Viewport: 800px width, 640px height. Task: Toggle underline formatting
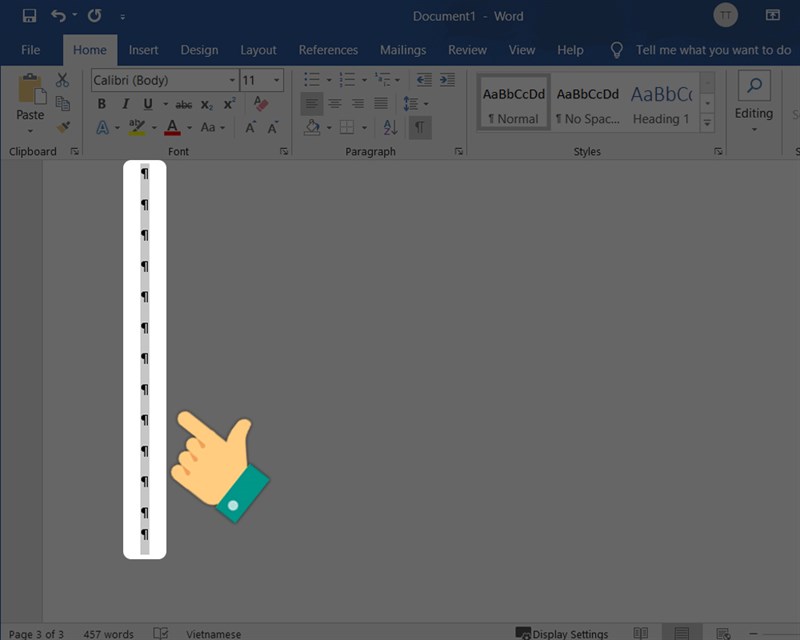click(148, 104)
